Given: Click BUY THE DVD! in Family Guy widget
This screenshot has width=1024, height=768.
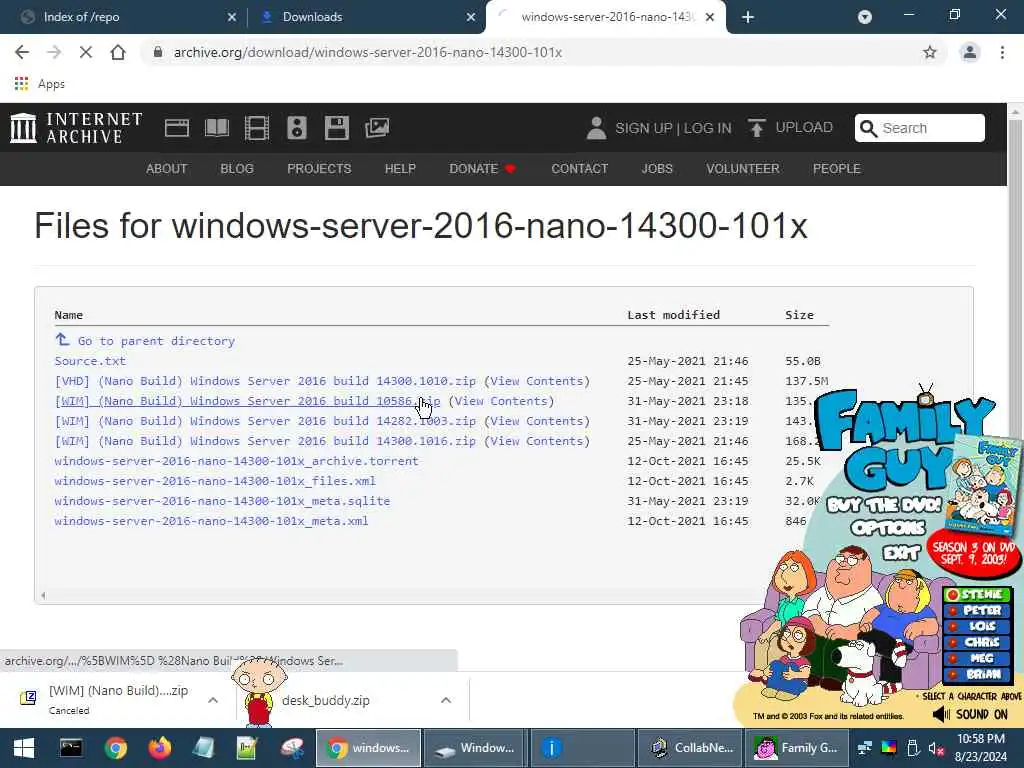Looking at the screenshot, I should pyautogui.click(x=885, y=505).
